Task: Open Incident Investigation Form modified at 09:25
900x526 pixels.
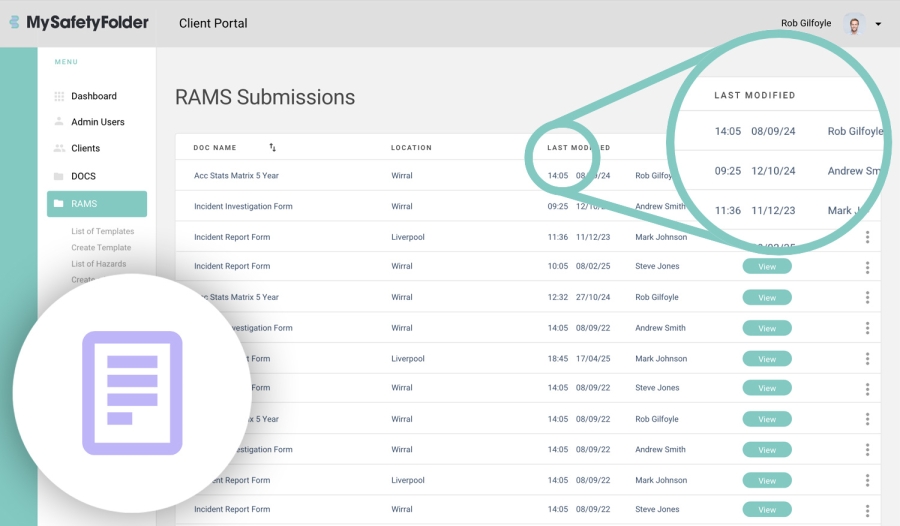Action: tap(243, 207)
